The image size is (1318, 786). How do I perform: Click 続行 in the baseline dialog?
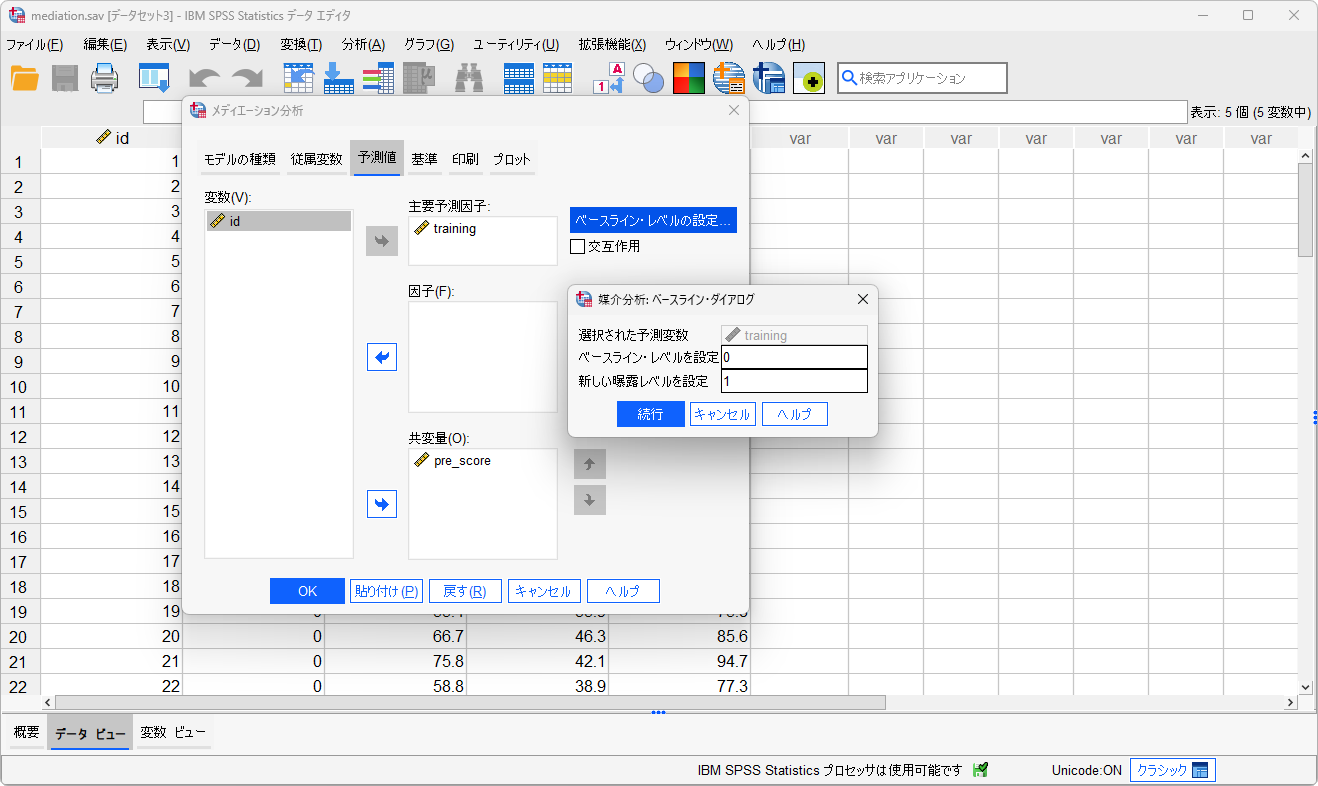(651, 414)
